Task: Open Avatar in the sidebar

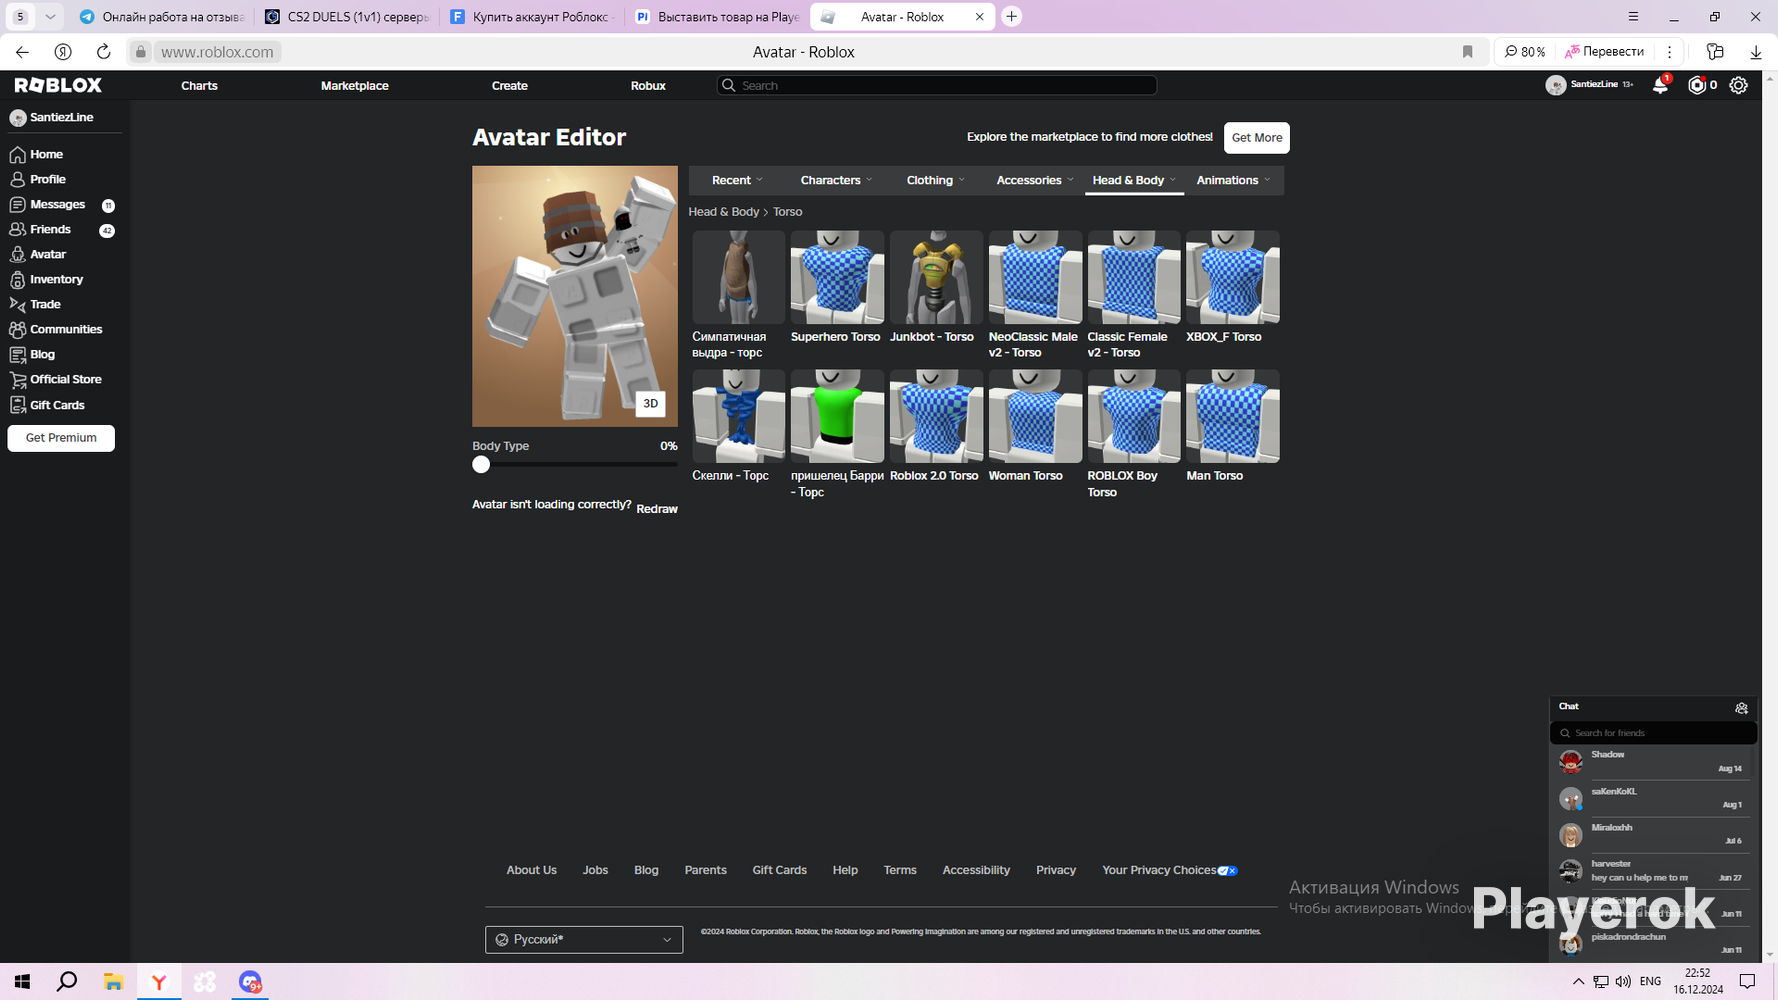Action: point(47,254)
